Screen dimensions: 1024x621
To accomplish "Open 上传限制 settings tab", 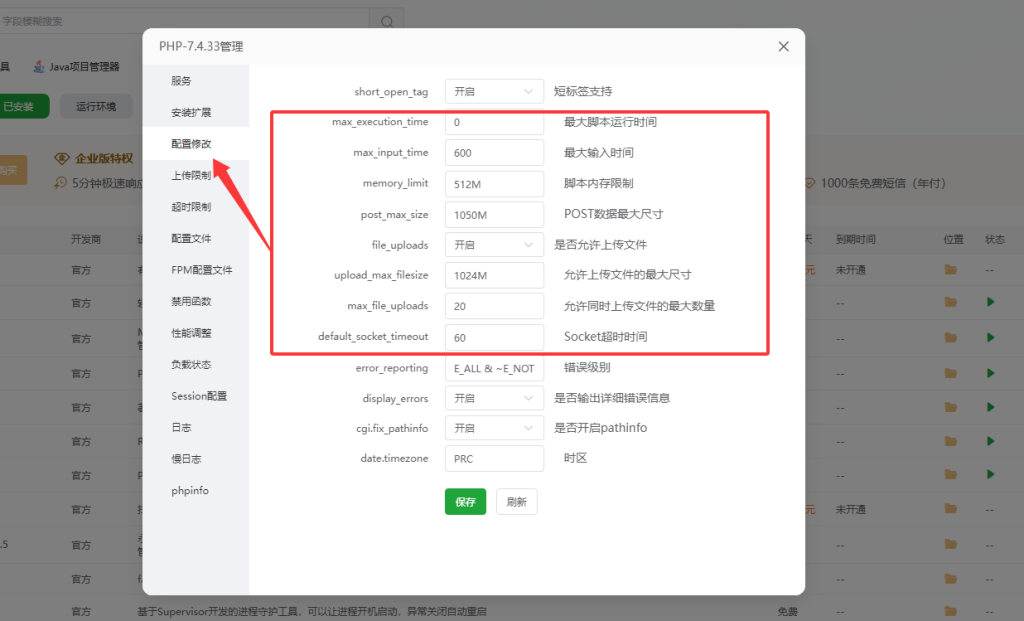I will point(196,175).
